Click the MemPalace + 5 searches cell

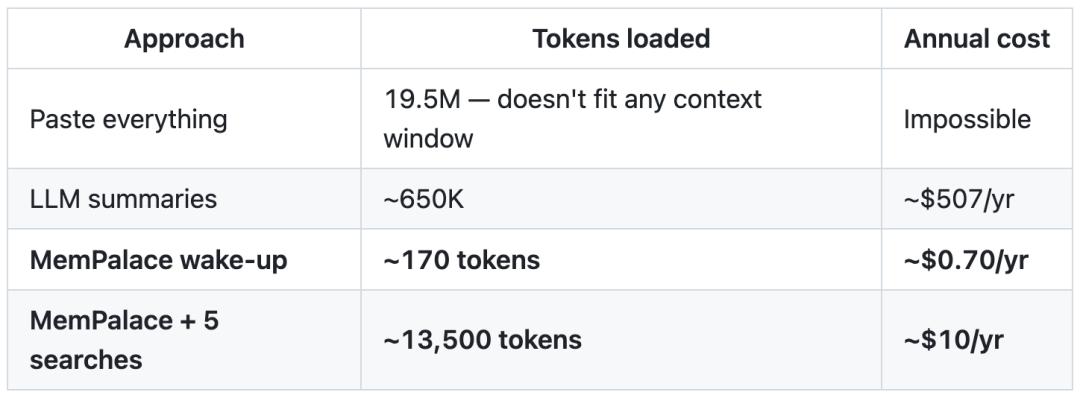(184, 340)
